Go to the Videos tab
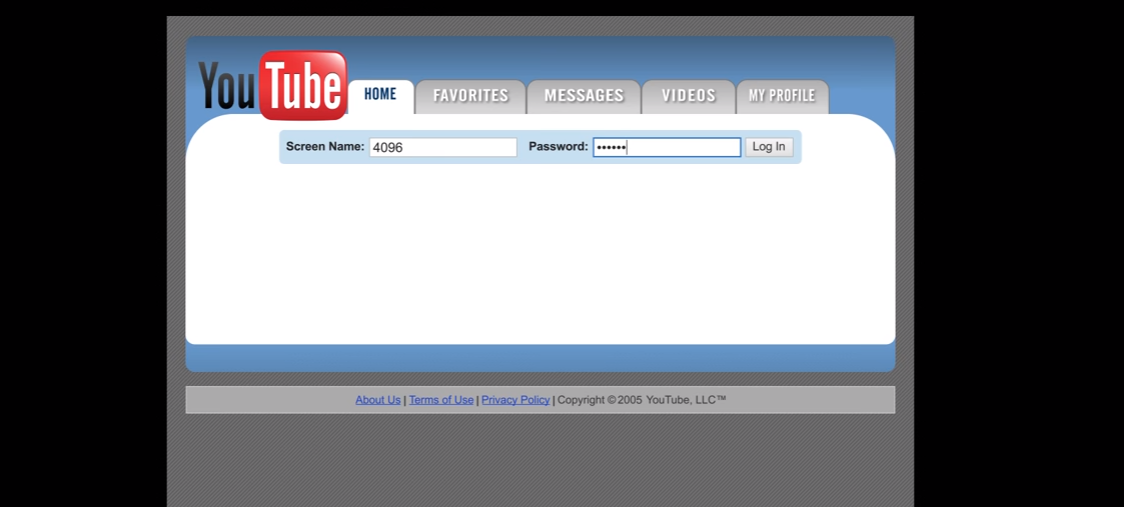Viewport: 1124px width, 507px height. [688, 96]
